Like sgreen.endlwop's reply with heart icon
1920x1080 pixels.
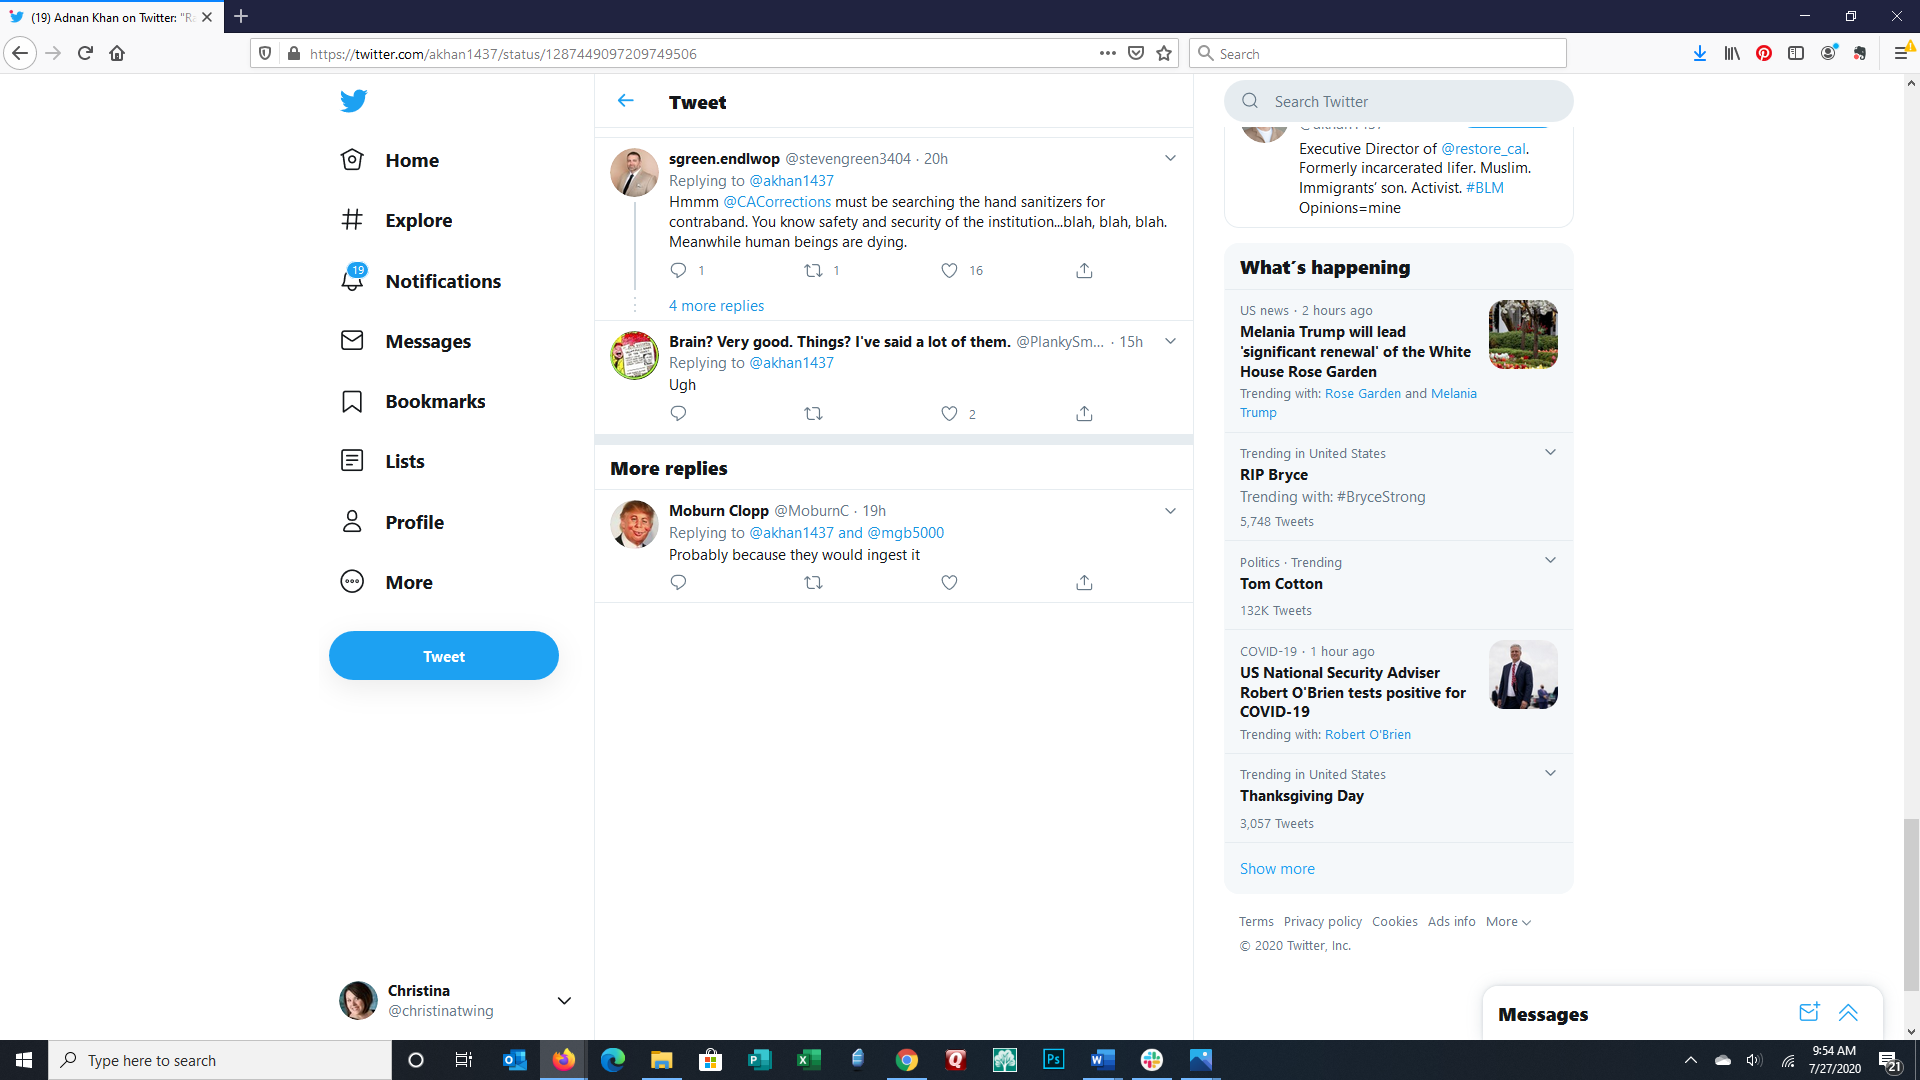click(x=949, y=271)
